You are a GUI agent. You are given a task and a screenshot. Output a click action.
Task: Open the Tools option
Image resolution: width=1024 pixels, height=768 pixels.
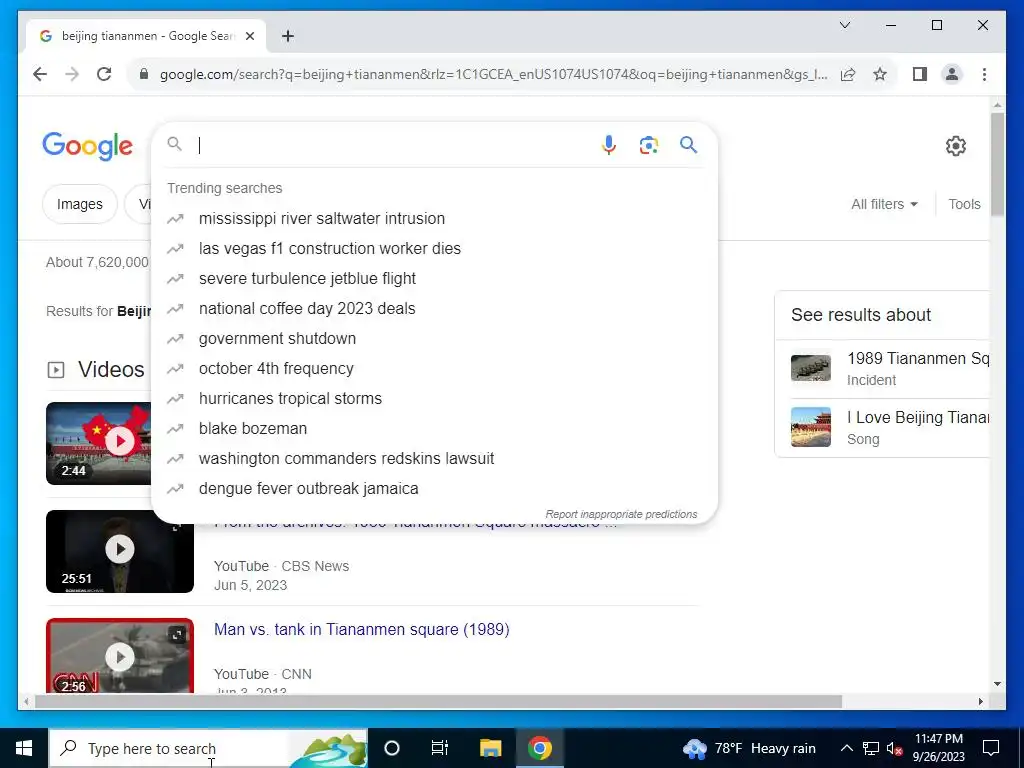(x=964, y=204)
